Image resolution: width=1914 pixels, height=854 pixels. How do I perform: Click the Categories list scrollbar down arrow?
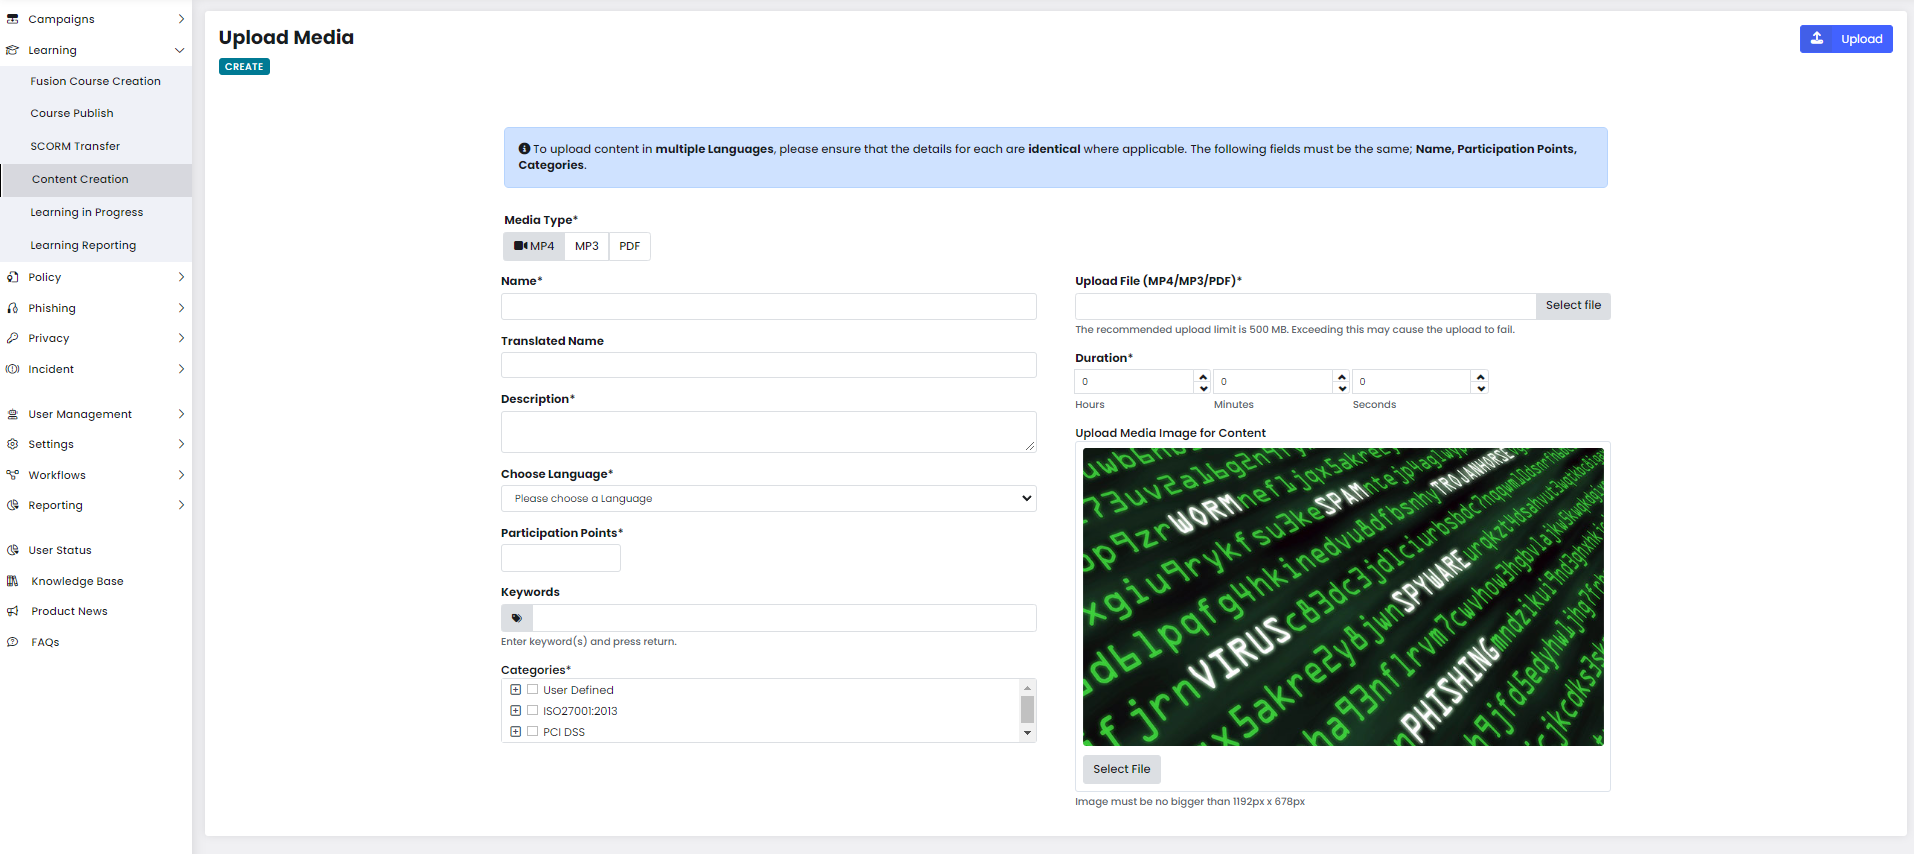point(1027,733)
